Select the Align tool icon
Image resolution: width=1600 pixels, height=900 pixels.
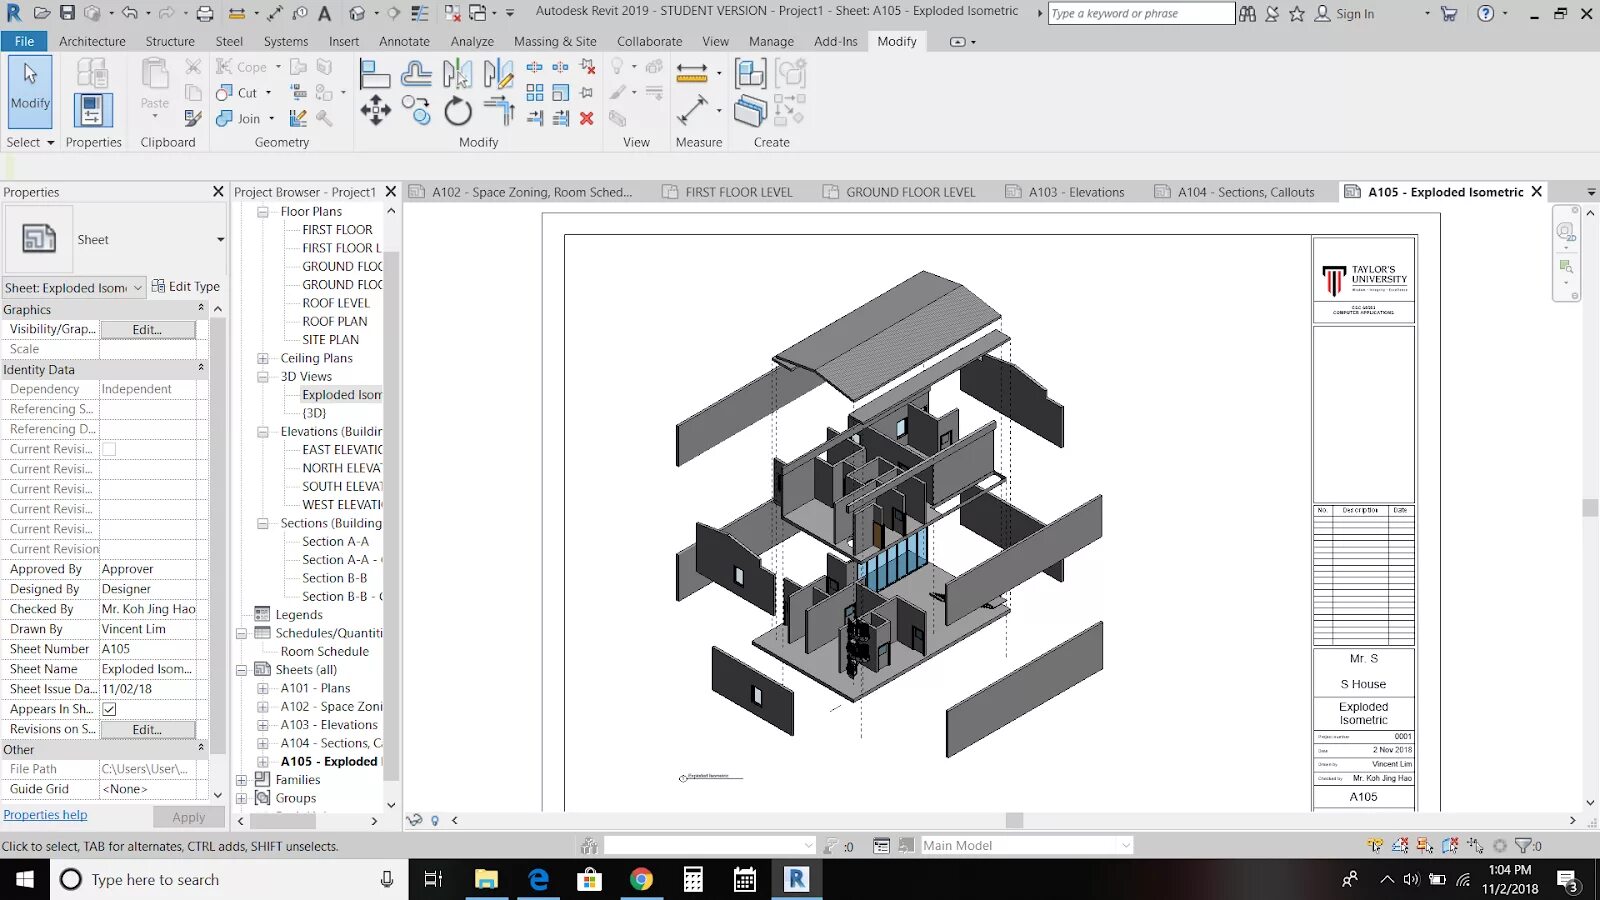pos(374,74)
